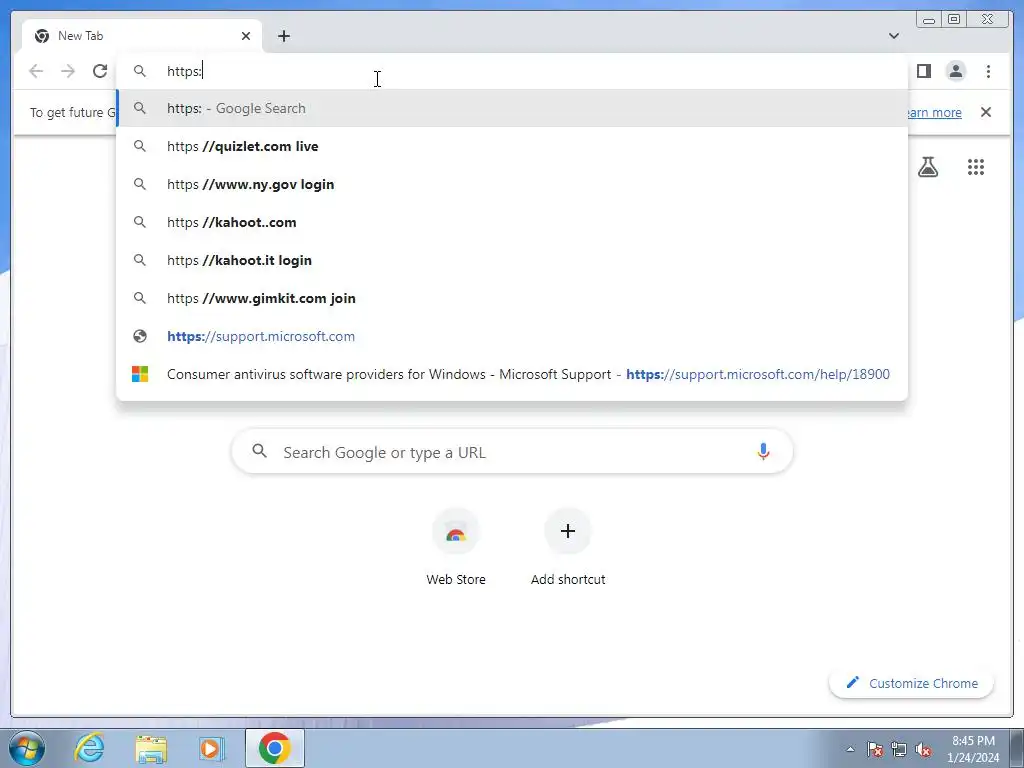Click the Microsoft logo icon in suggestions
This screenshot has width=1024, height=768.
tap(140, 374)
